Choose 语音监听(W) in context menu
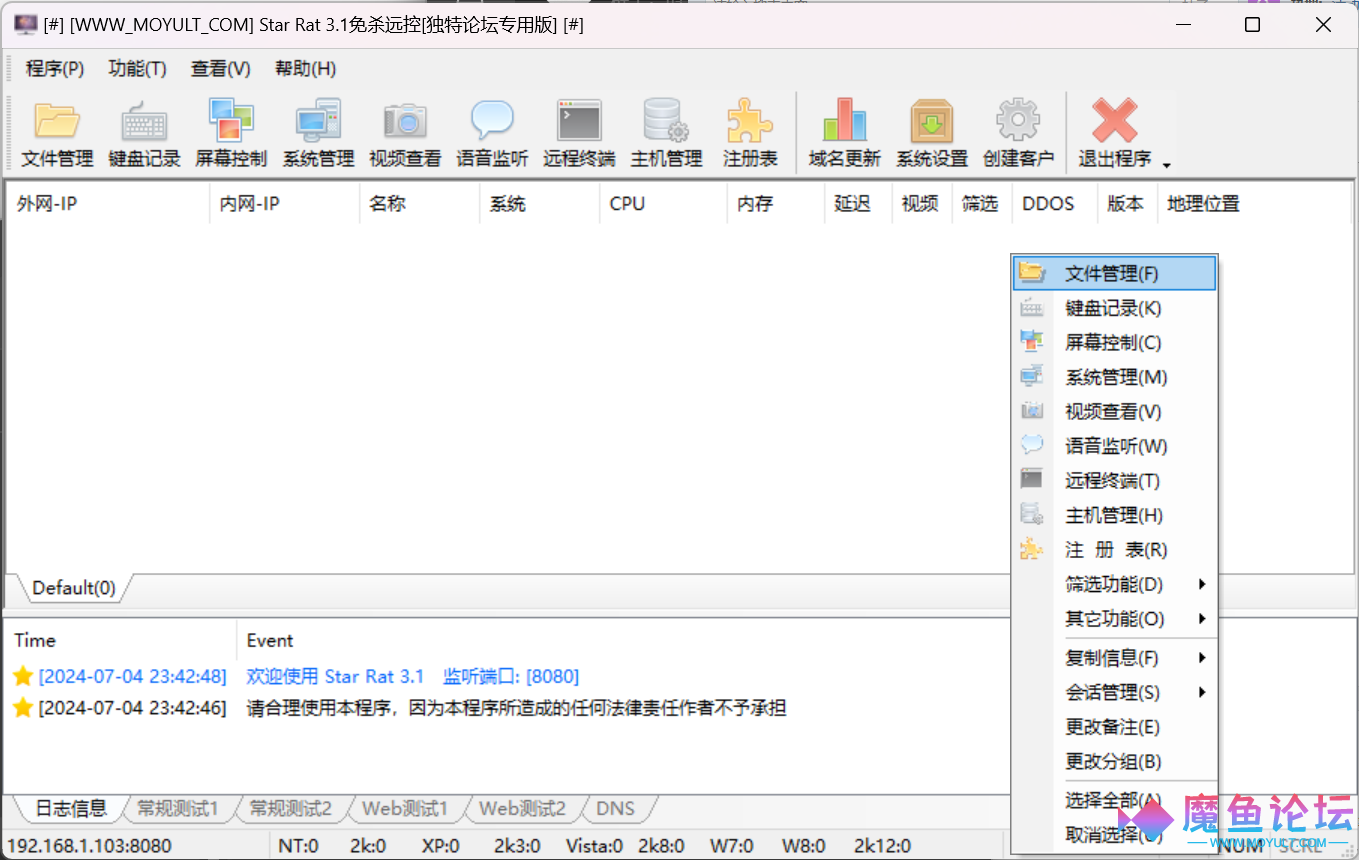The image size is (1359, 860). pos(1115,446)
